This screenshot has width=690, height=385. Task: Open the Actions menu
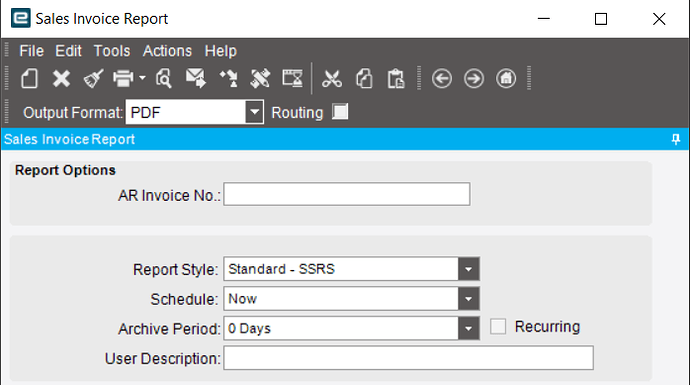pos(167,51)
